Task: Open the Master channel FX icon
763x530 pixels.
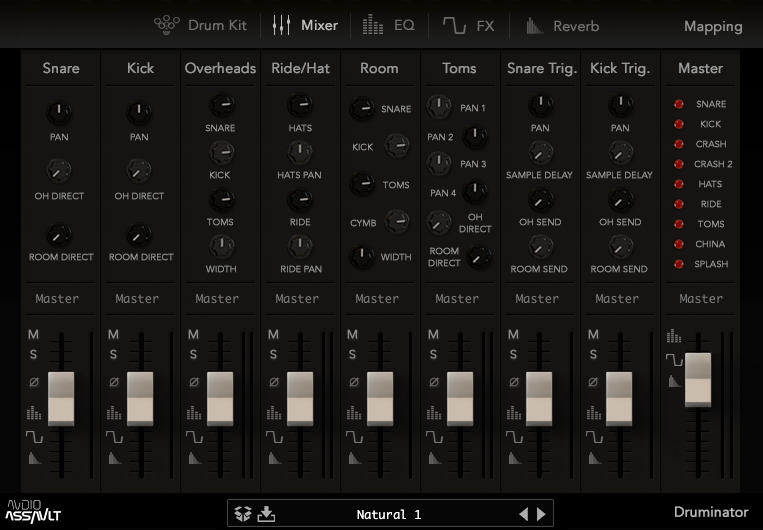Action: [674, 360]
